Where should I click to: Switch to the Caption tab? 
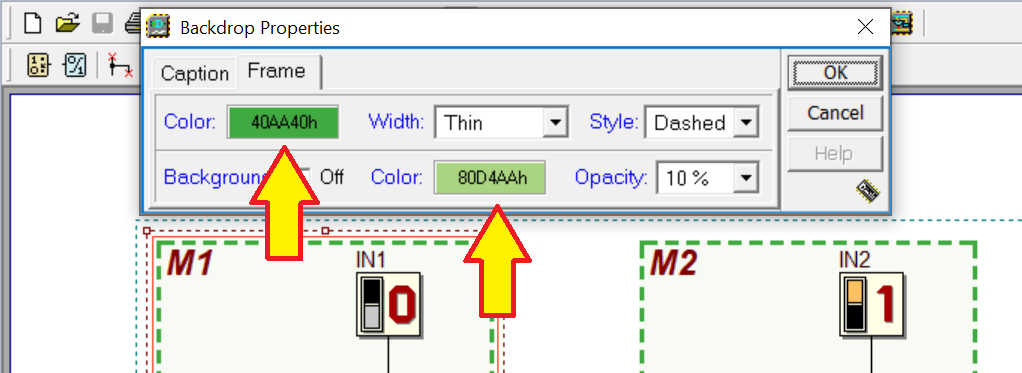click(194, 73)
